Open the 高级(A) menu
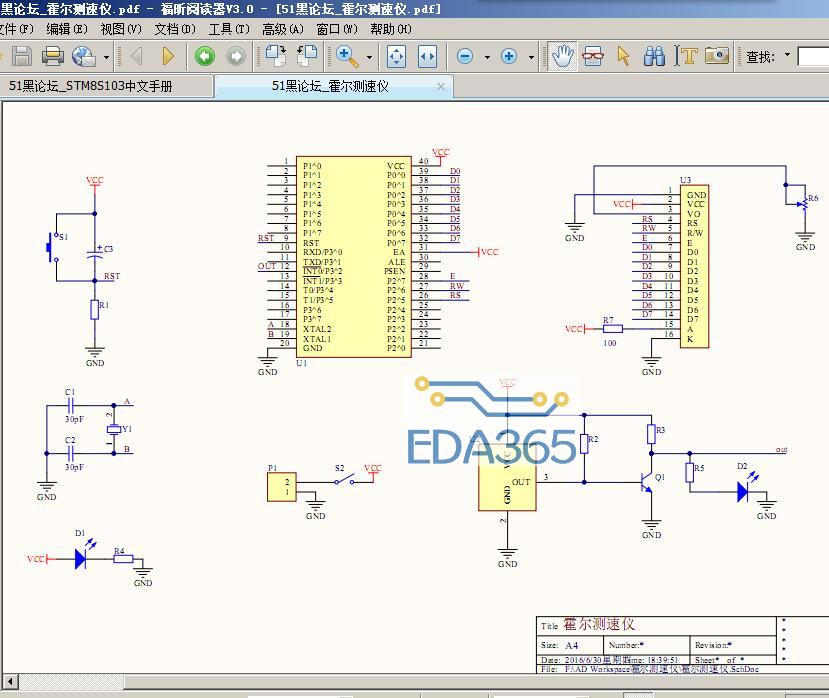This screenshot has width=829, height=698. point(283,29)
